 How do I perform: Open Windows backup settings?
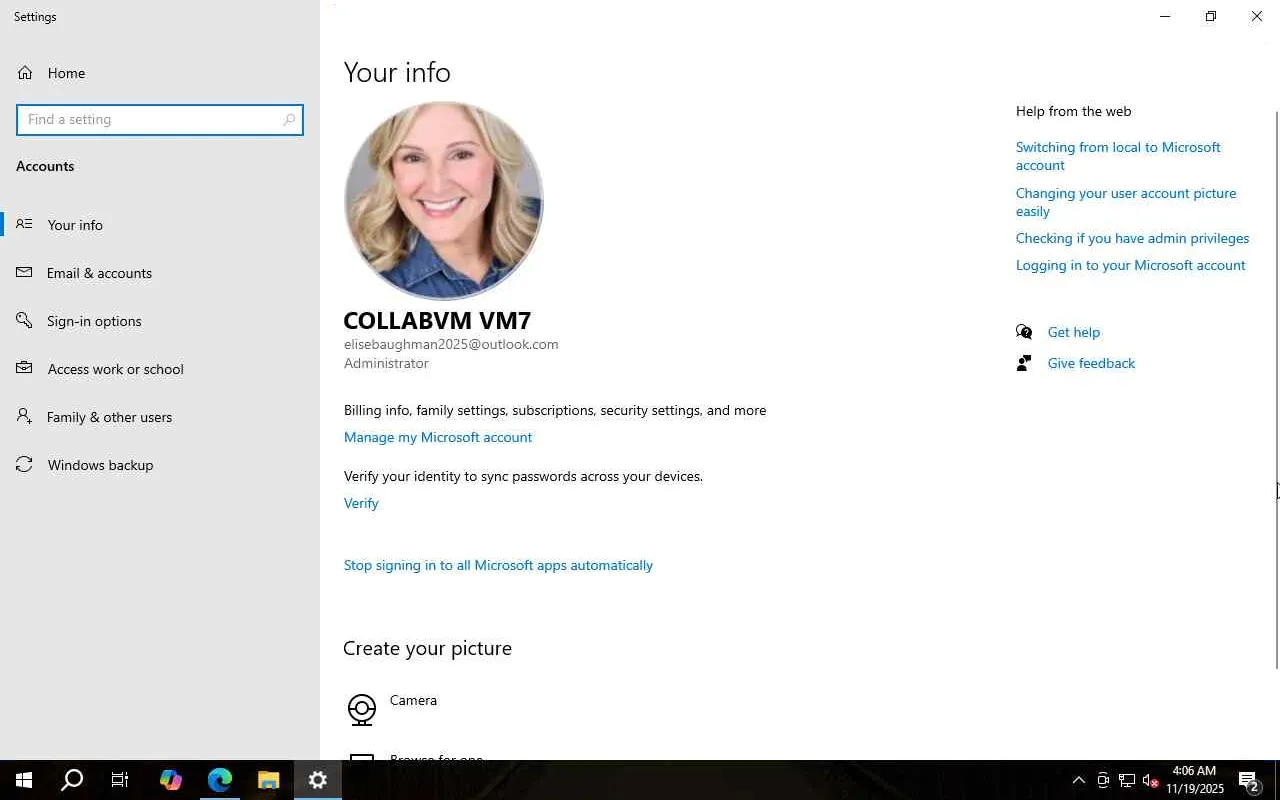[160, 465]
